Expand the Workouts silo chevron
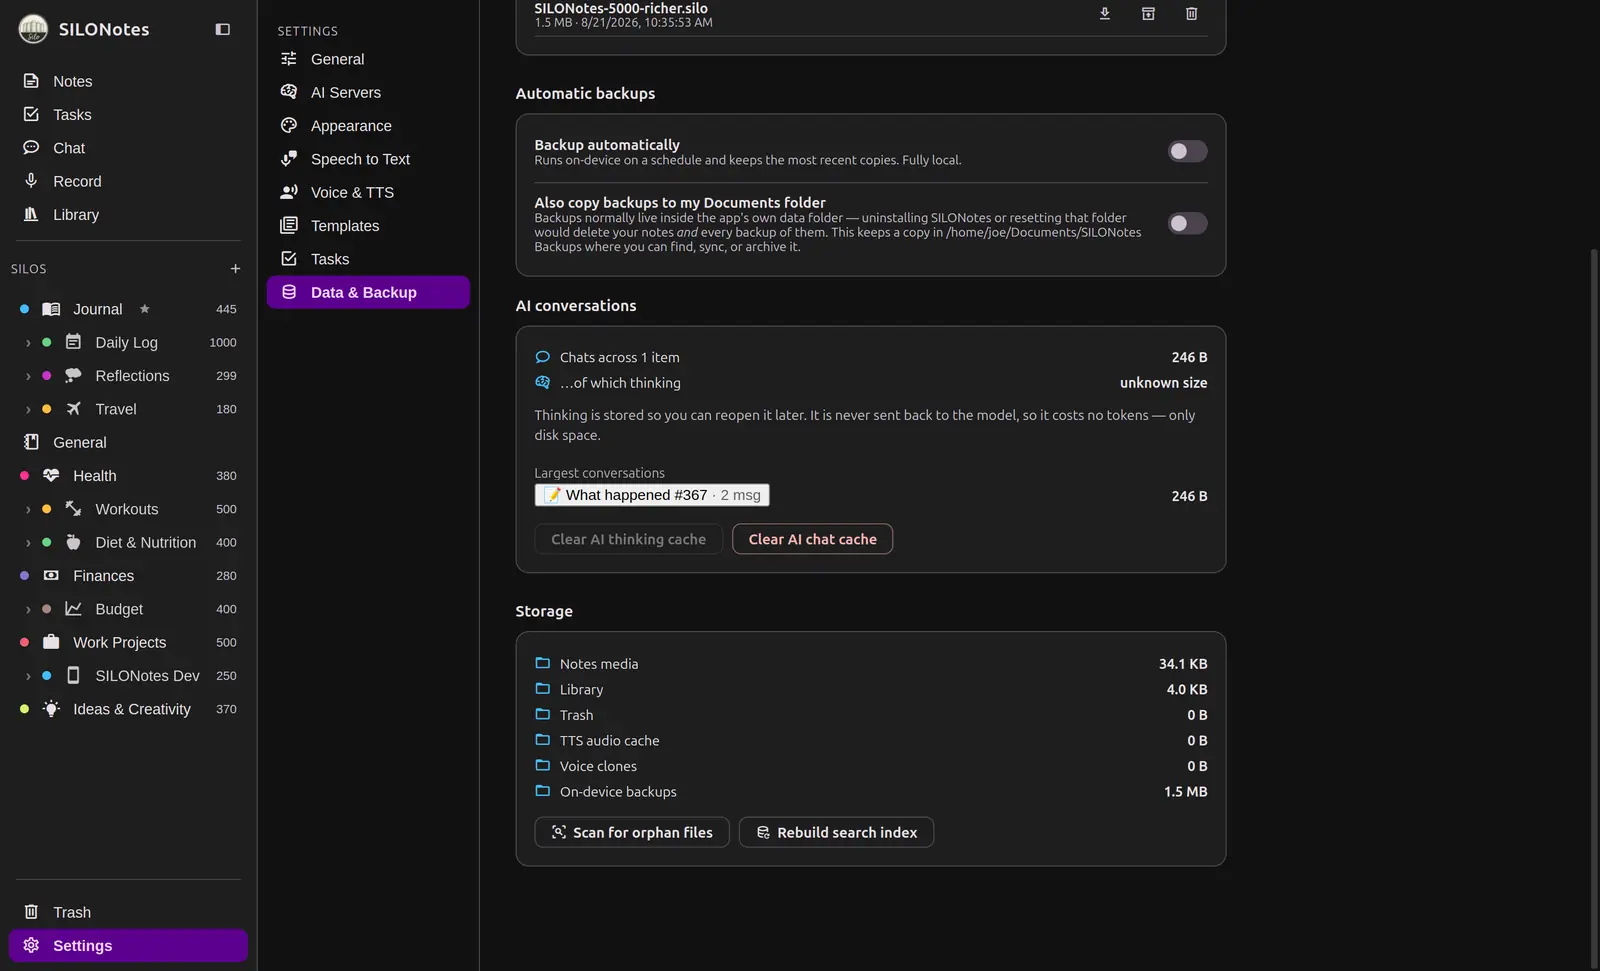 pyautogui.click(x=28, y=510)
